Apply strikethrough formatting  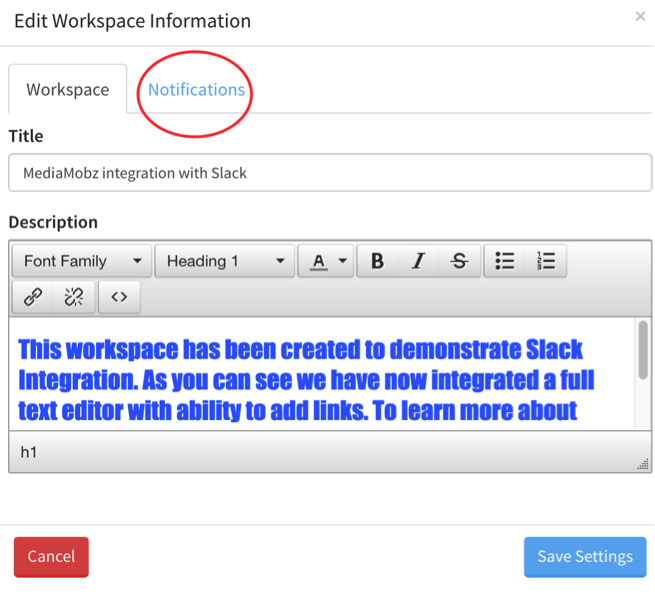(x=459, y=261)
